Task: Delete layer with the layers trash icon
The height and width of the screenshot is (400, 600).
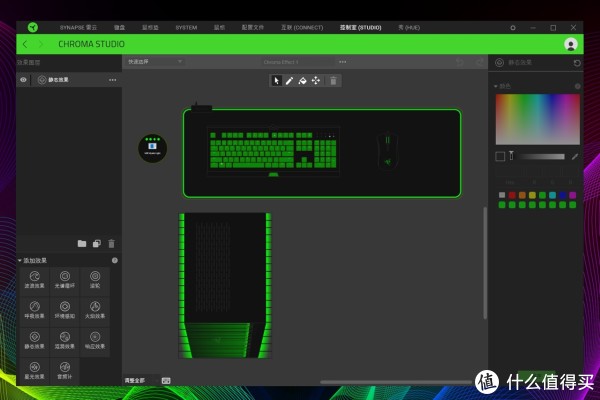Action: pos(111,243)
